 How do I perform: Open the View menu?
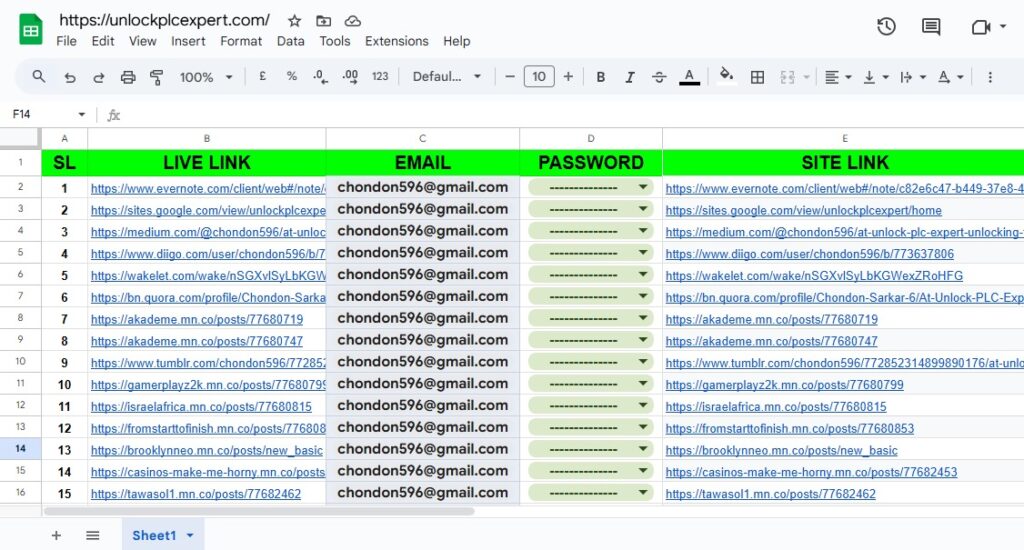142,41
